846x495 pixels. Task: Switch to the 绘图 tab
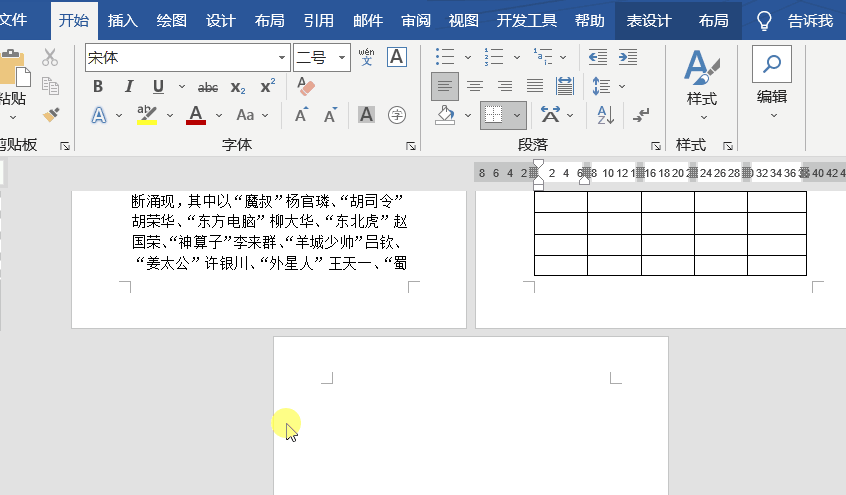[x=172, y=21]
